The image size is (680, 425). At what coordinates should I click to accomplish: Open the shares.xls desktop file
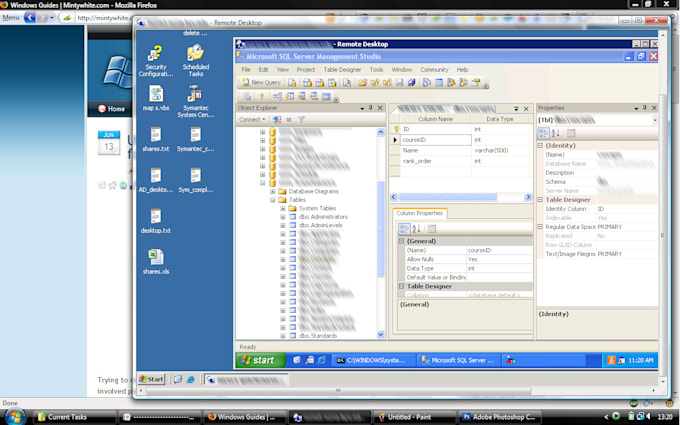(154, 262)
